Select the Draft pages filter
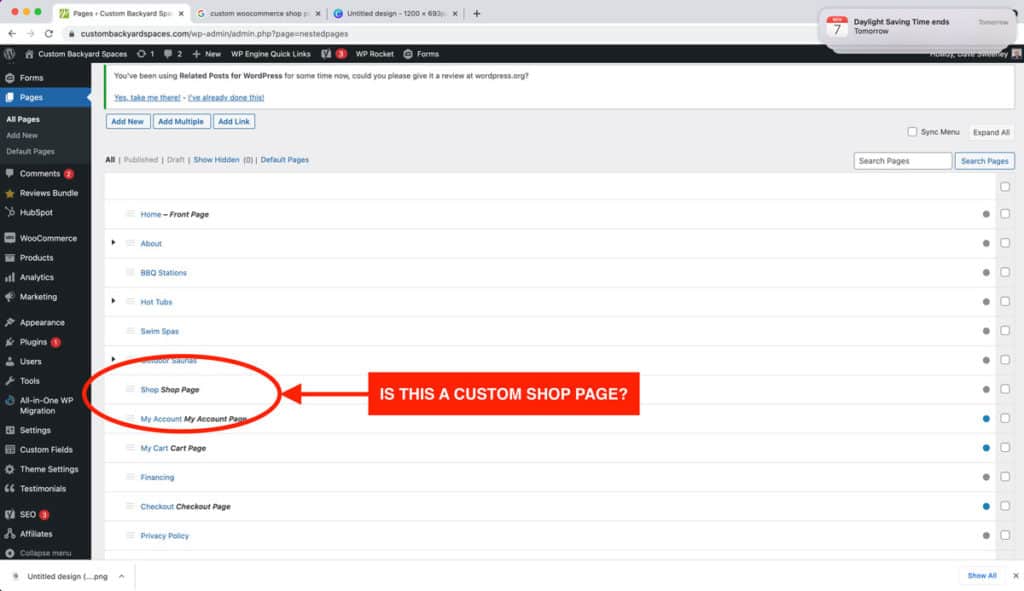Image resolution: width=1024 pixels, height=591 pixels. [x=173, y=160]
